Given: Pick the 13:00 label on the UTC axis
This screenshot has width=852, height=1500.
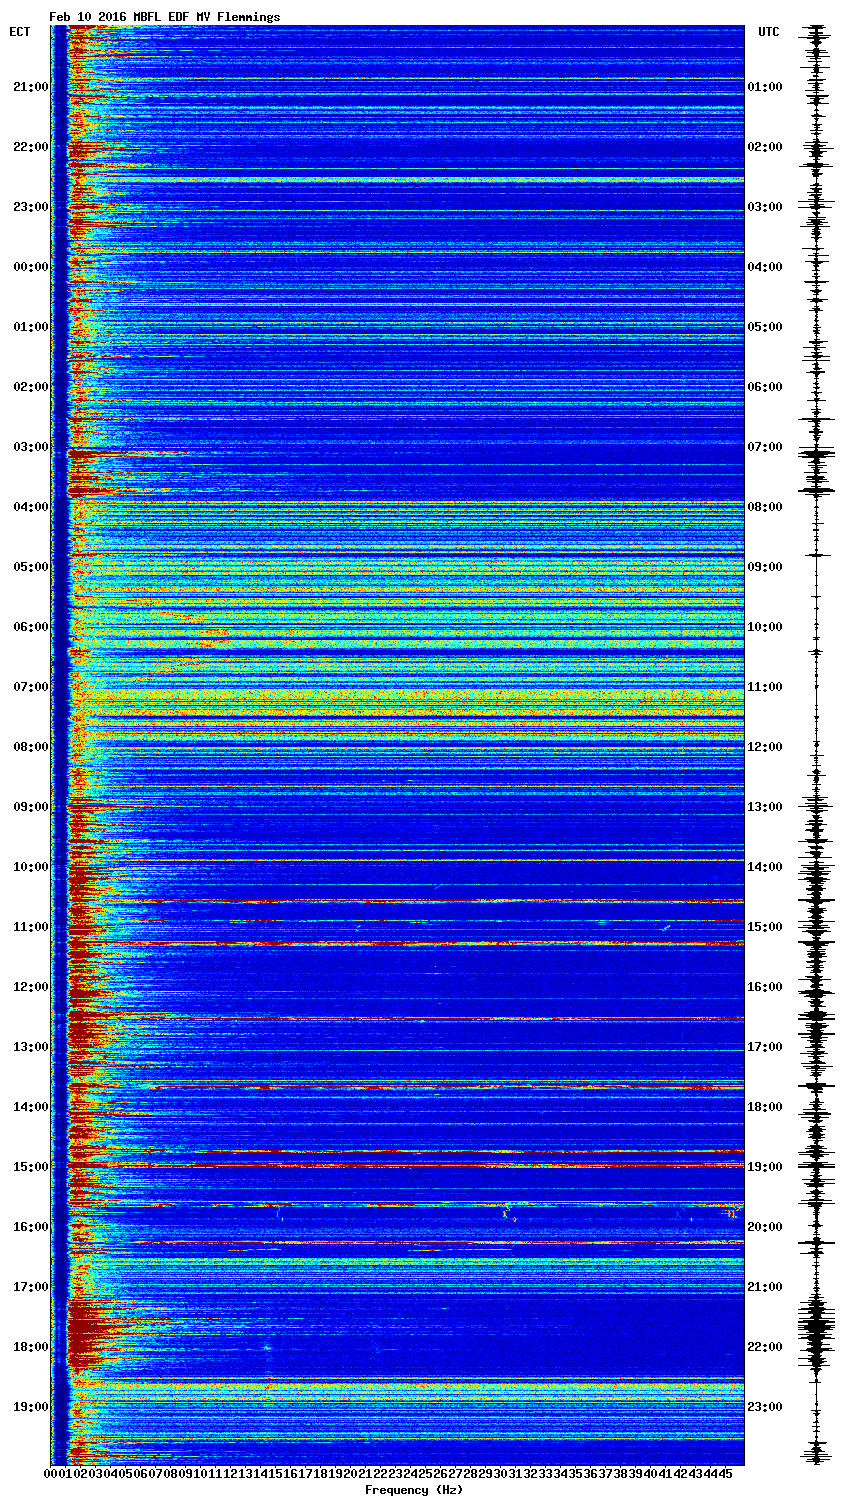Looking at the screenshot, I should 765,807.
